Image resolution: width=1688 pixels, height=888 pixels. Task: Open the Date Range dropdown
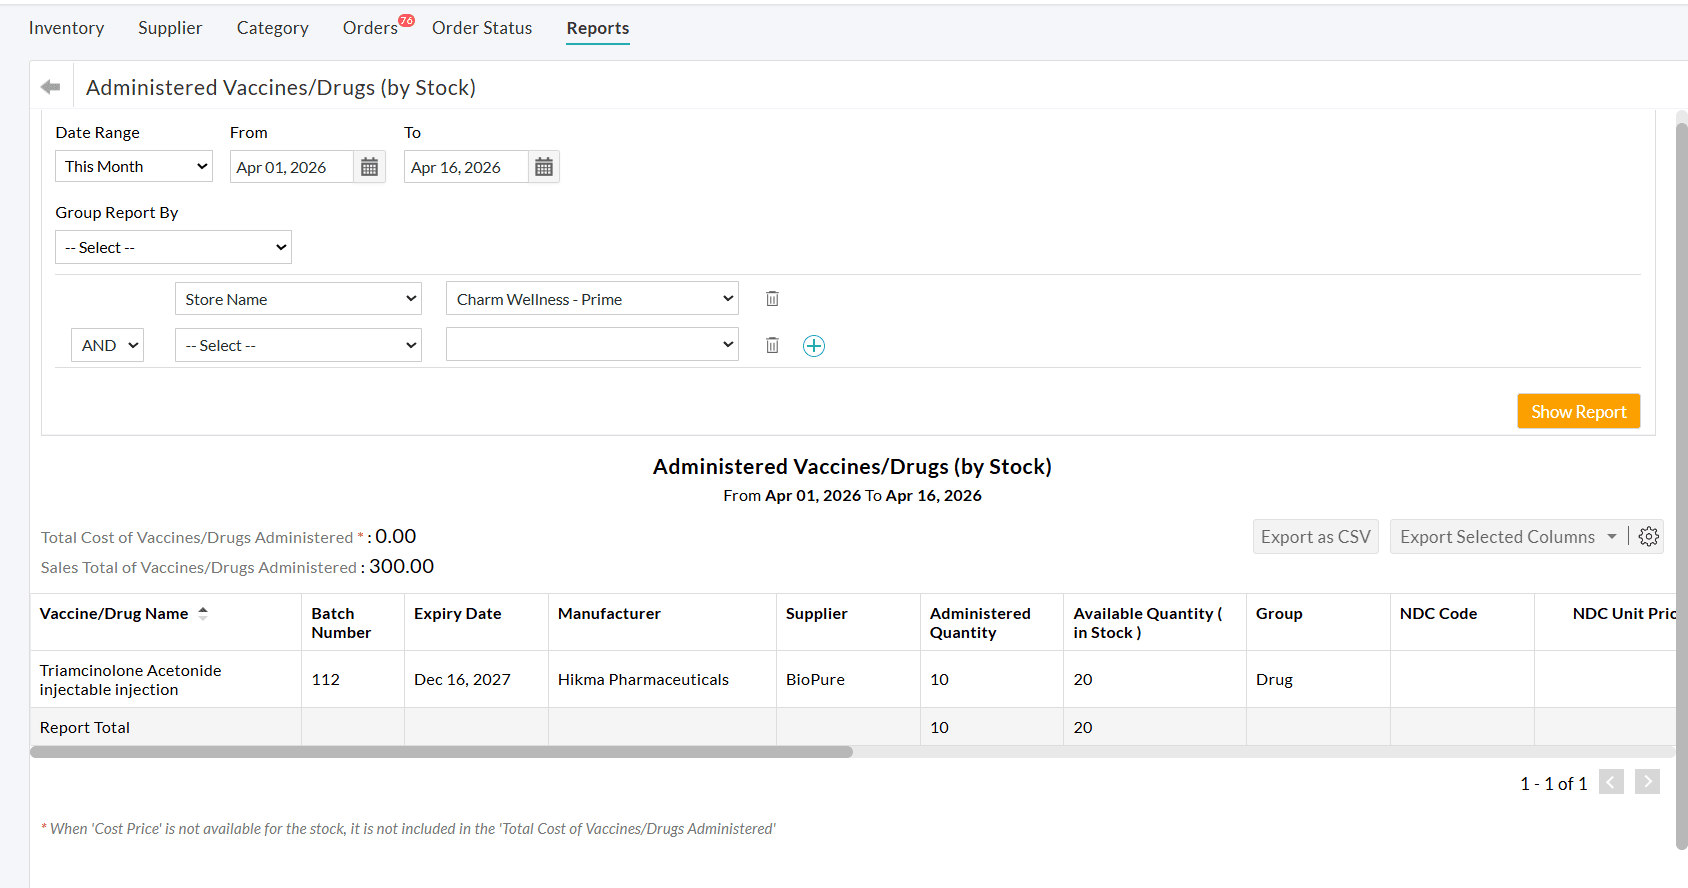pyautogui.click(x=134, y=166)
